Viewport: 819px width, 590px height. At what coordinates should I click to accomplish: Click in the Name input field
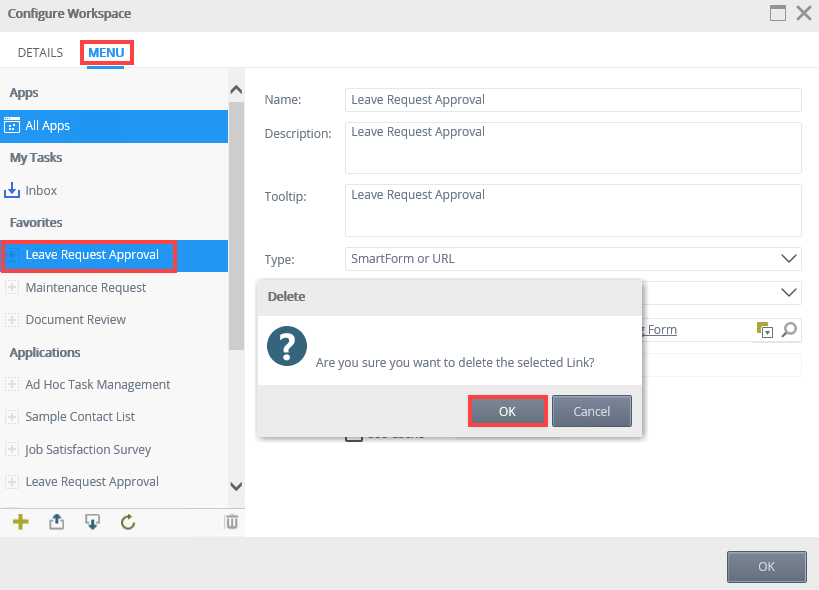(x=573, y=100)
